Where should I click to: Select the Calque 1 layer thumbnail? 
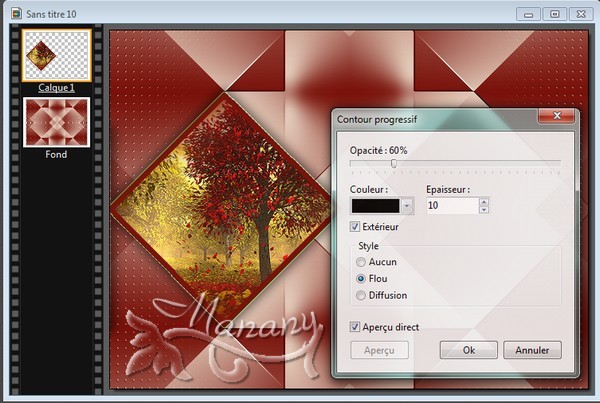[x=57, y=55]
